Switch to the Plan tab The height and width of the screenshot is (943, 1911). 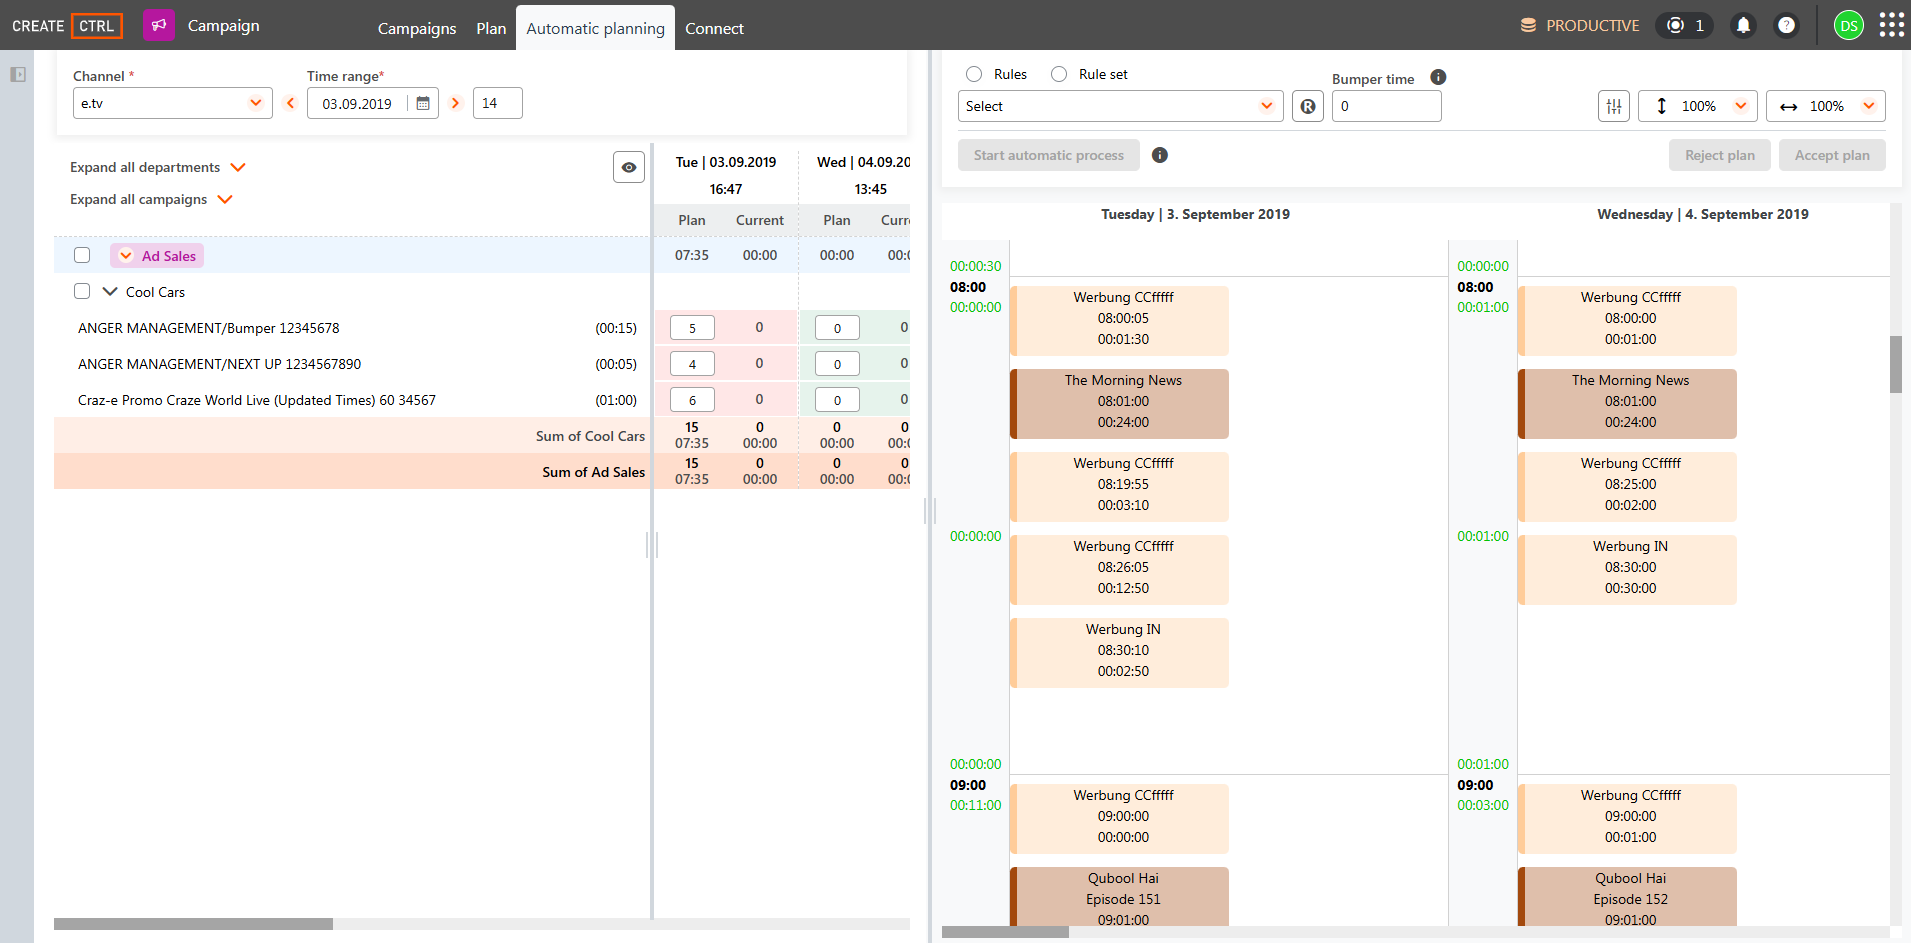[x=491, y=28]
